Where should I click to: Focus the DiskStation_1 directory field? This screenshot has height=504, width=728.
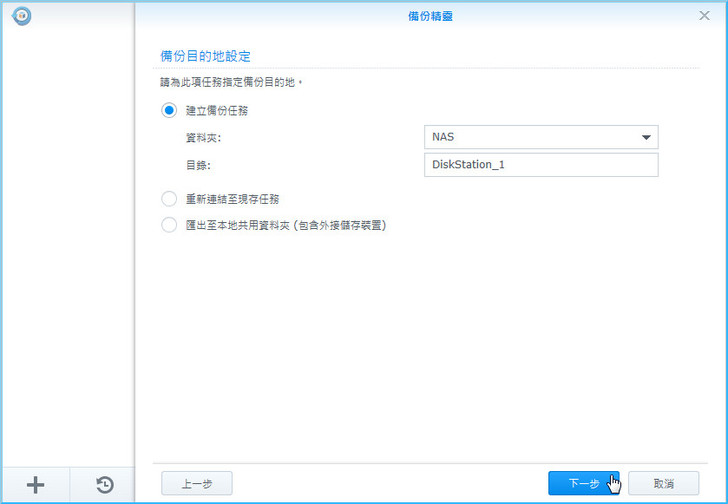coord(540,165)
